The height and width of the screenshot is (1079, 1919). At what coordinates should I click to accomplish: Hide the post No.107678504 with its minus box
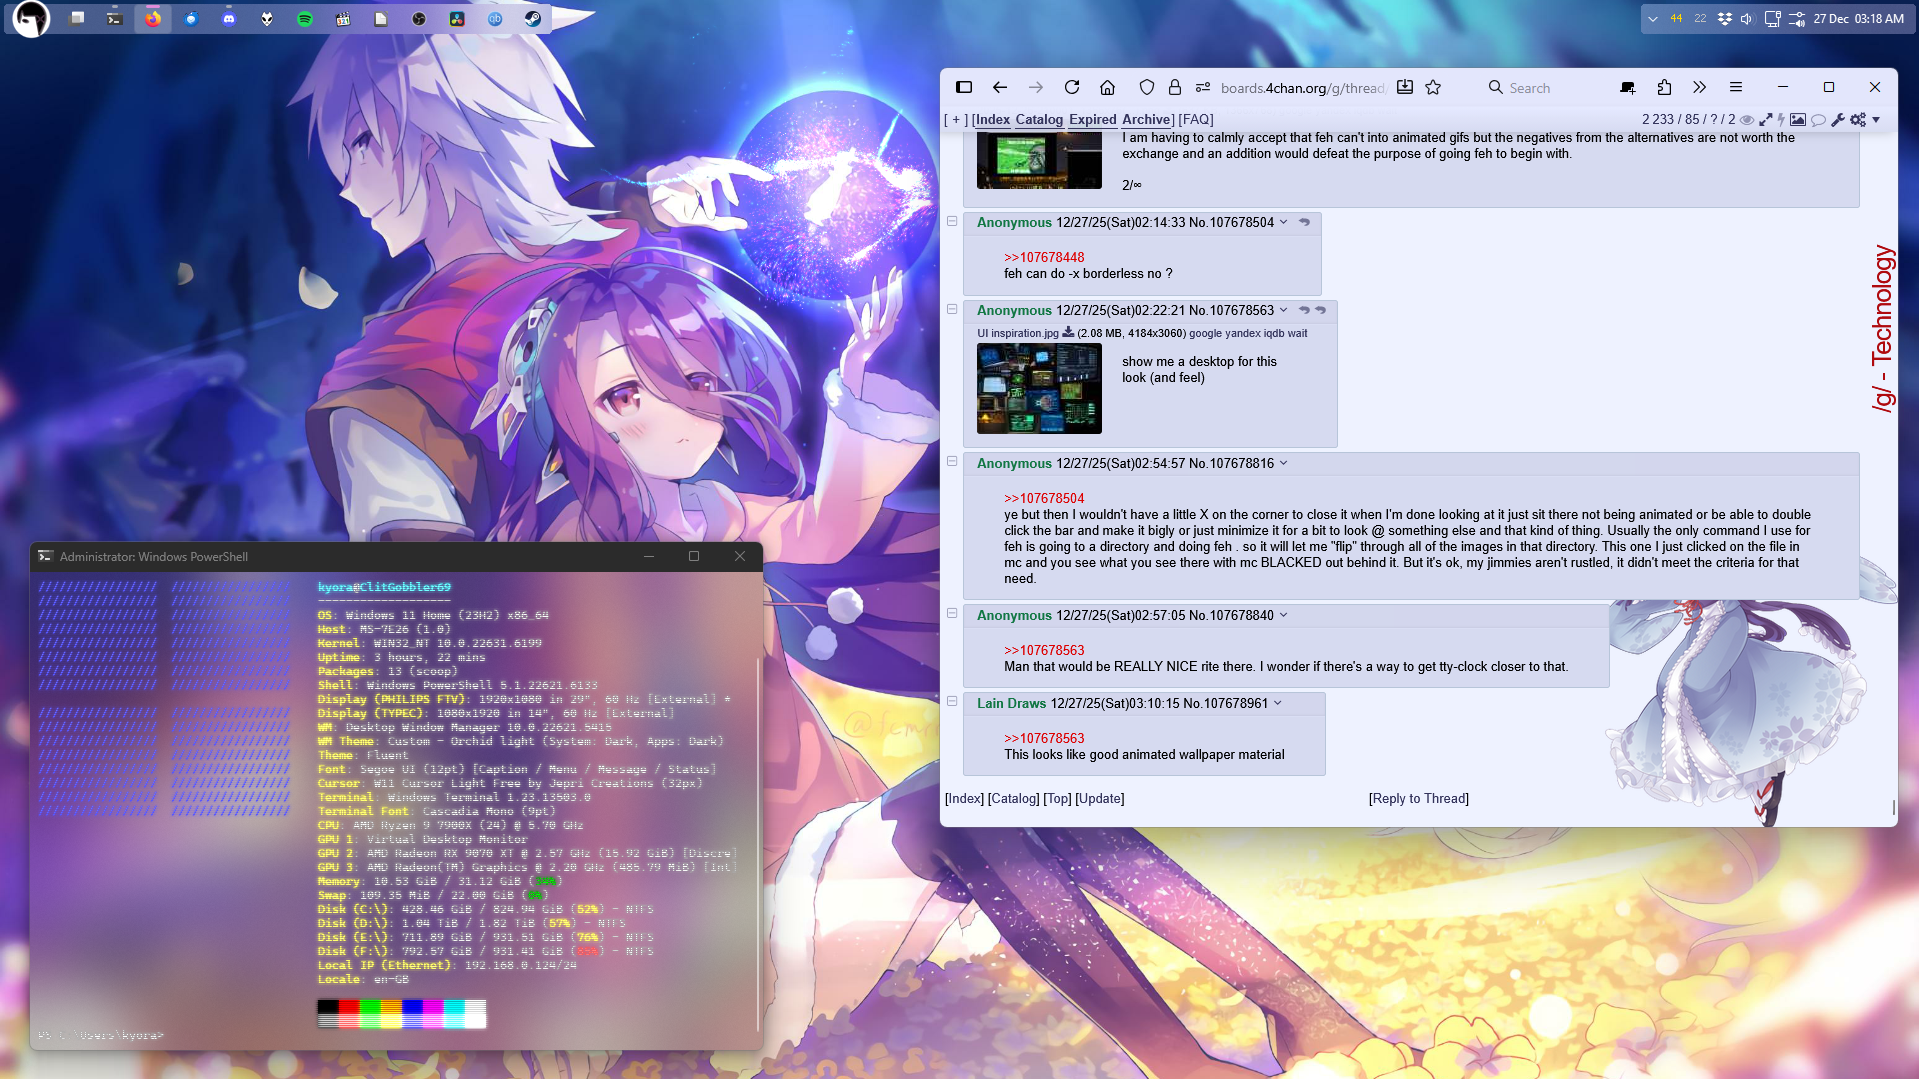(x=952, y=221)
